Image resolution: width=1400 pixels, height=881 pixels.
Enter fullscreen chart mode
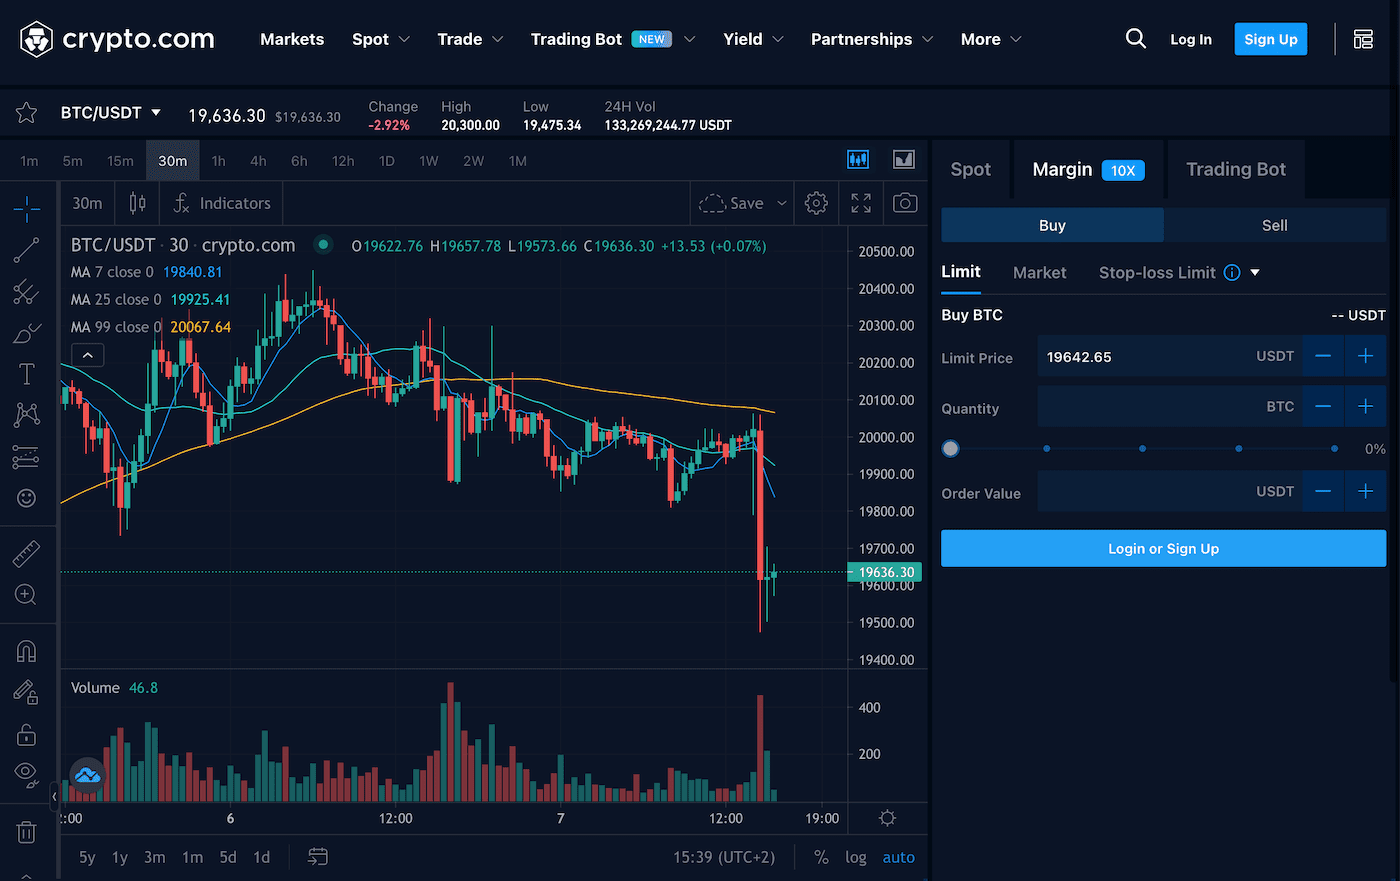pyautogui.click(x=861, y=203)
